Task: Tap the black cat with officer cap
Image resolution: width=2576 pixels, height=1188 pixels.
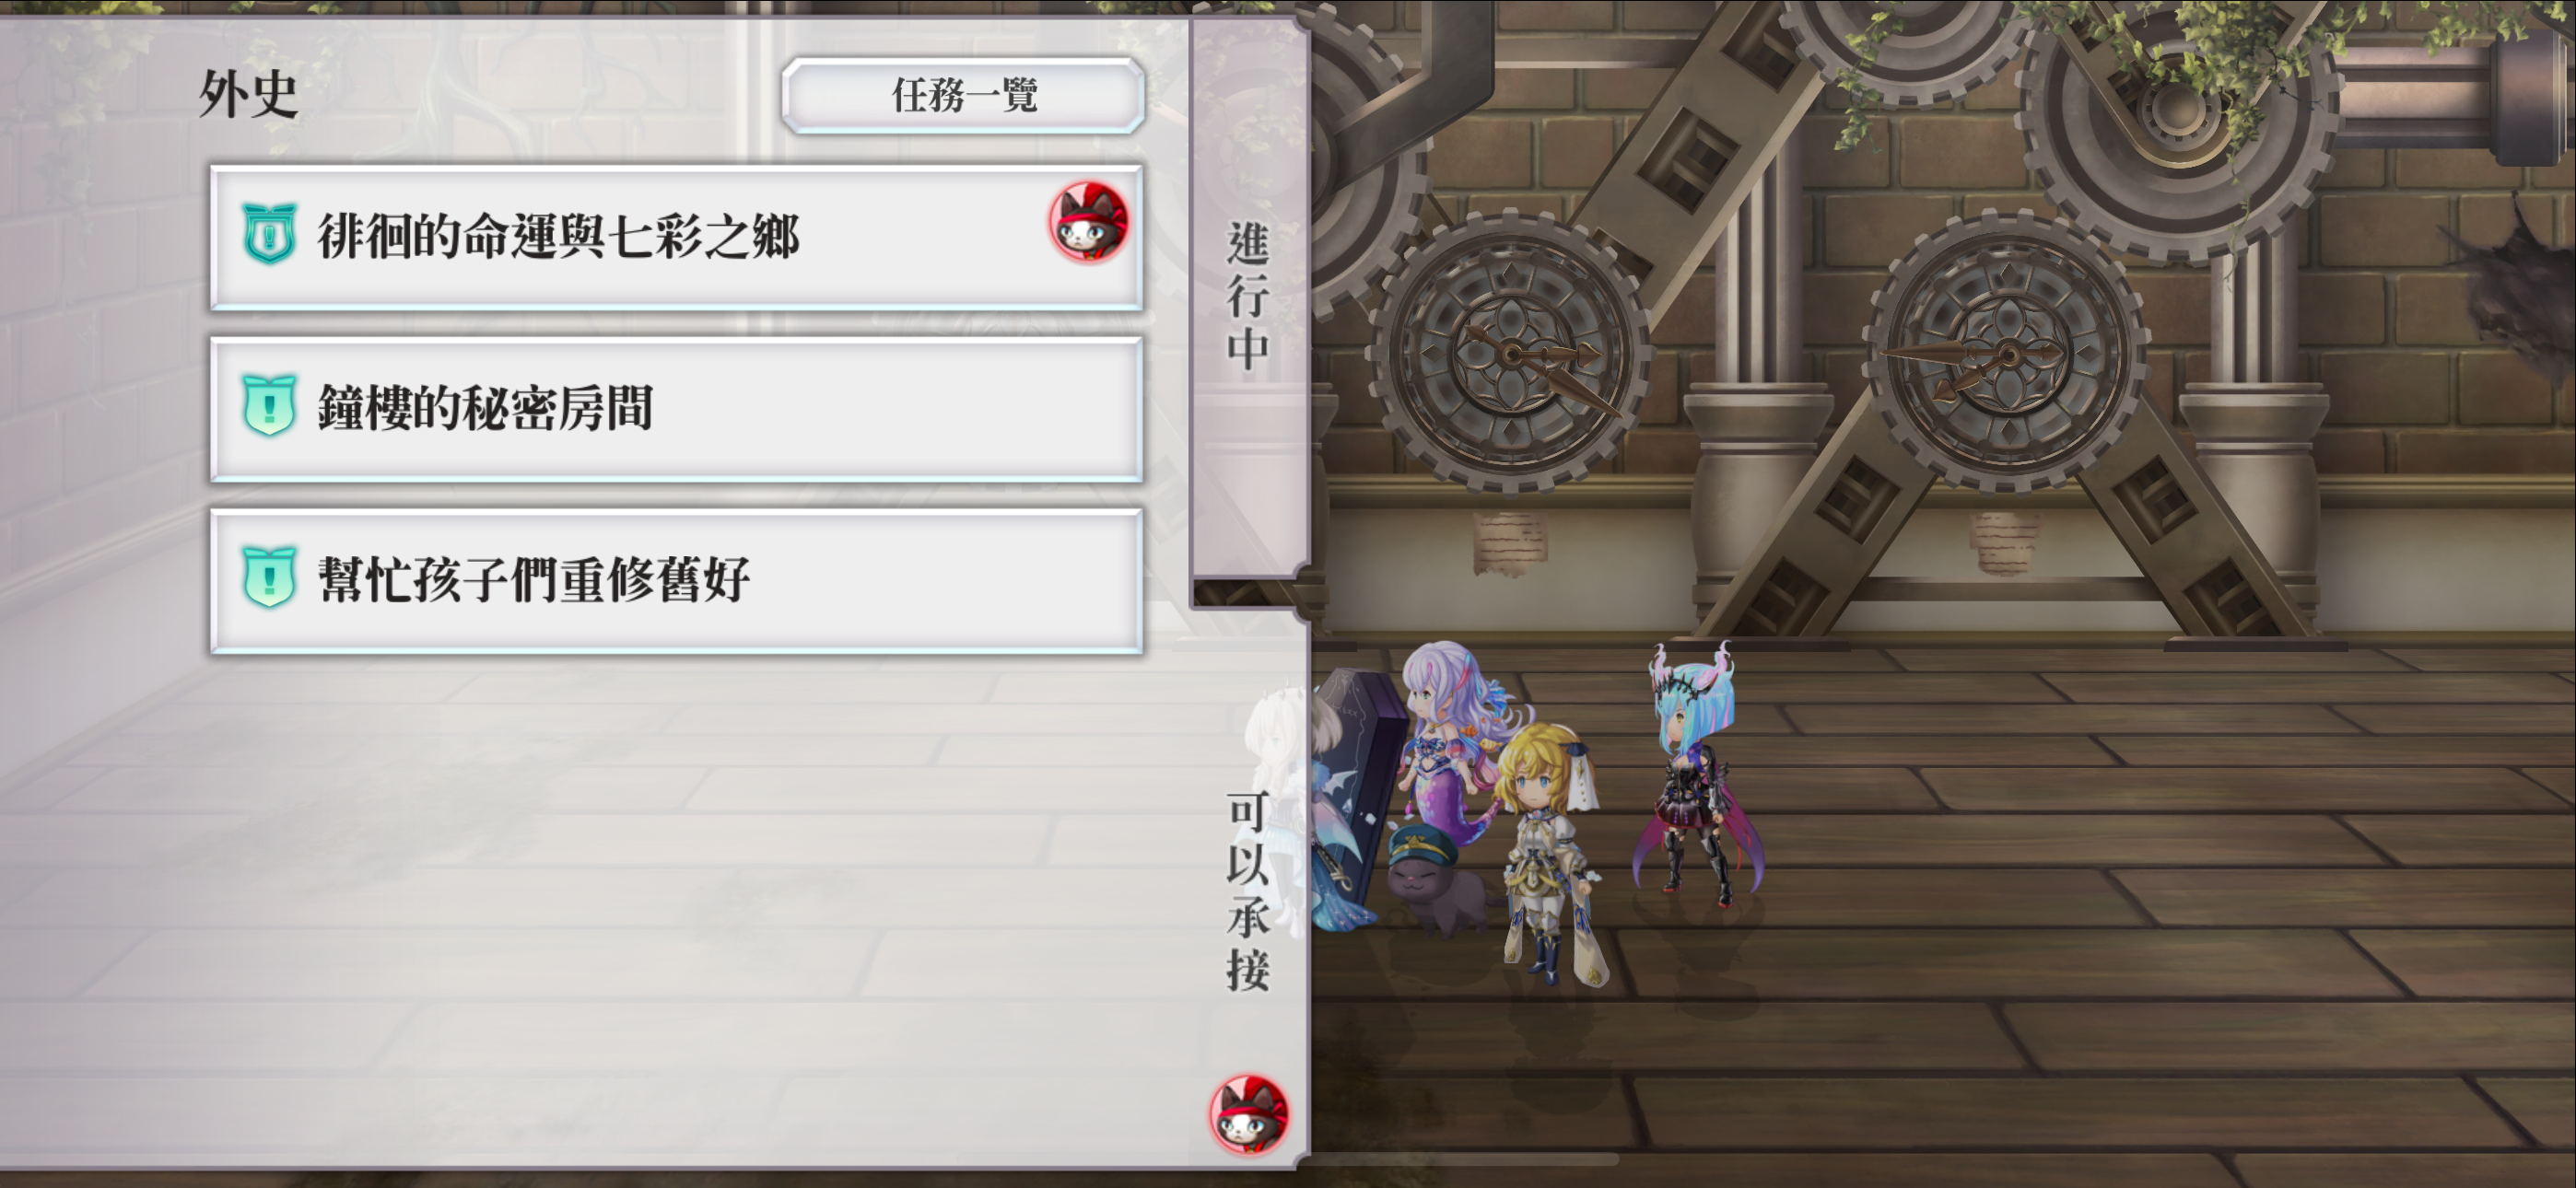Action: coord(1434,881)
